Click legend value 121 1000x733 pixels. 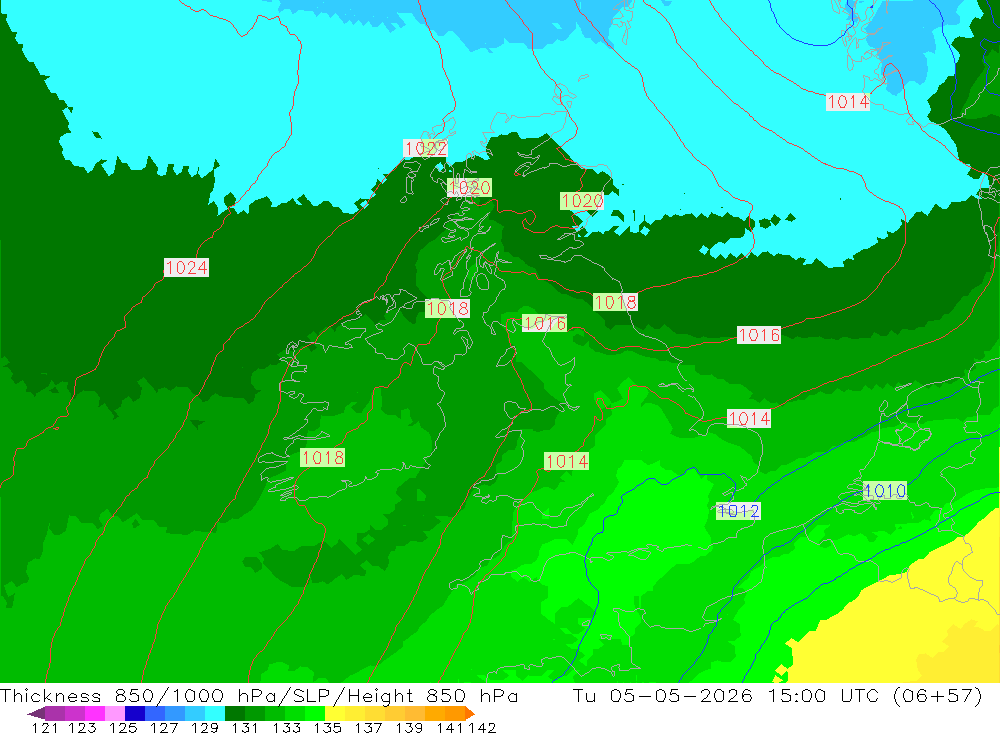tap(45, 727)
